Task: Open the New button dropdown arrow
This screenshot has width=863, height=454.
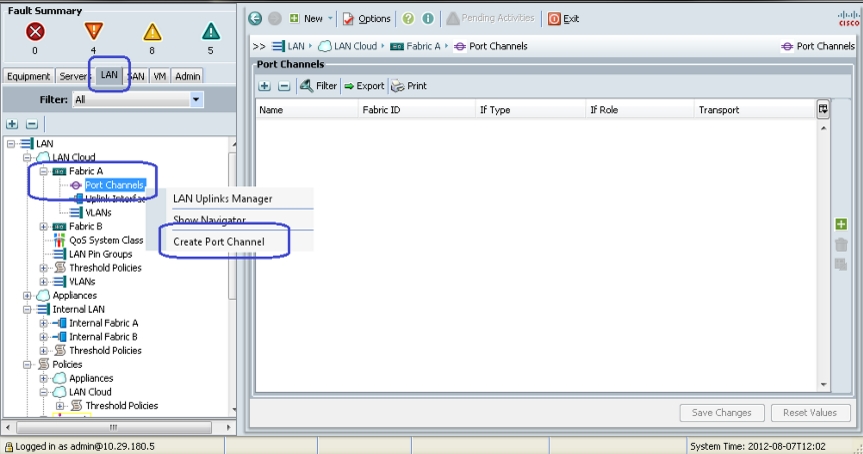Action: pyautogui.click(x=330, y=18)
